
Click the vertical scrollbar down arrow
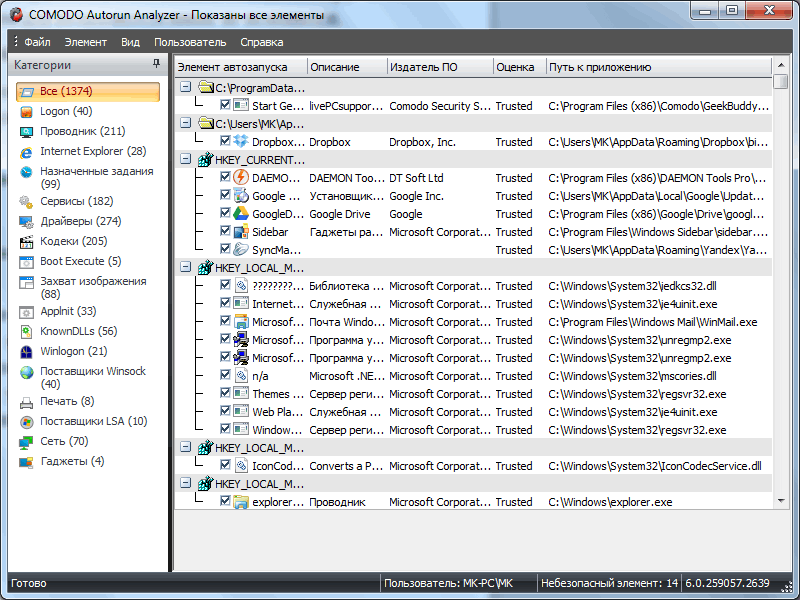click(x=780, y=501)
